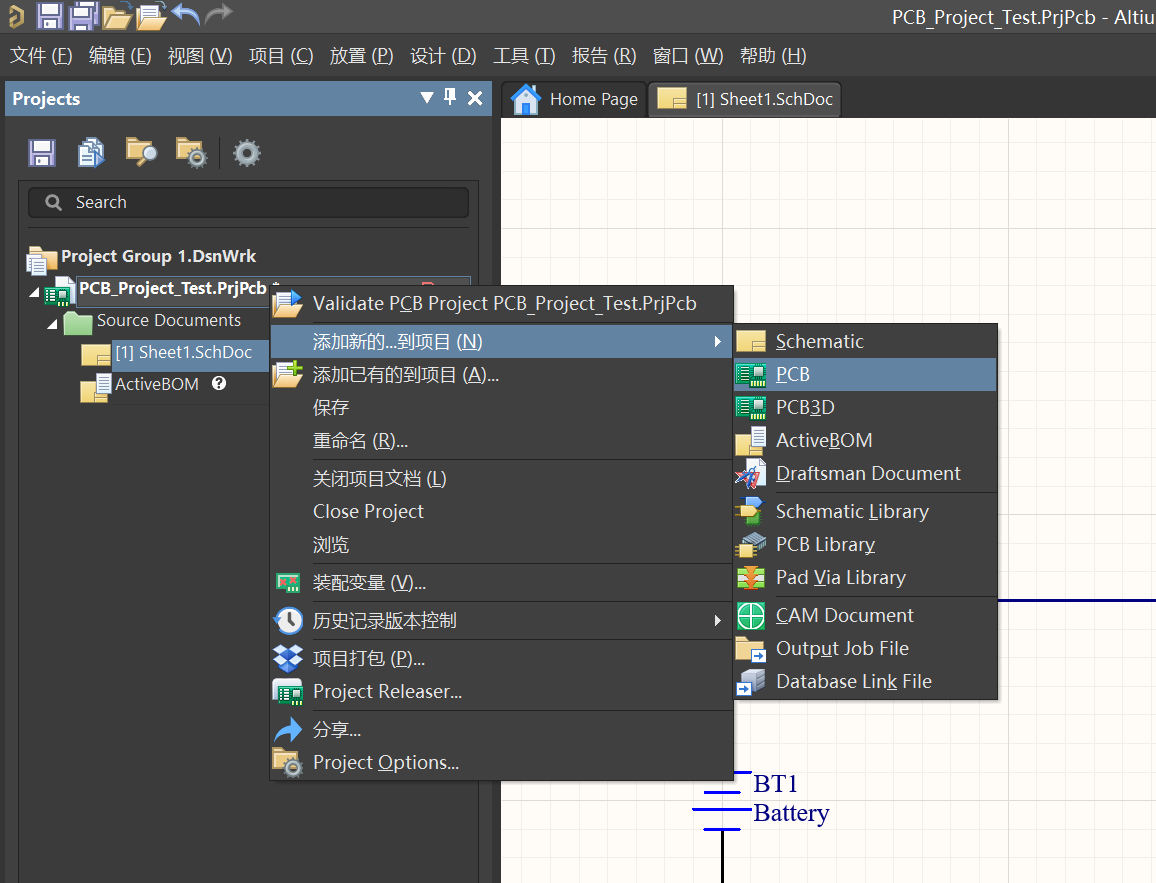This screenshot has width=1156, height=883.
Task: Open the 帮助 (H) menu
Action: point(773,56)
